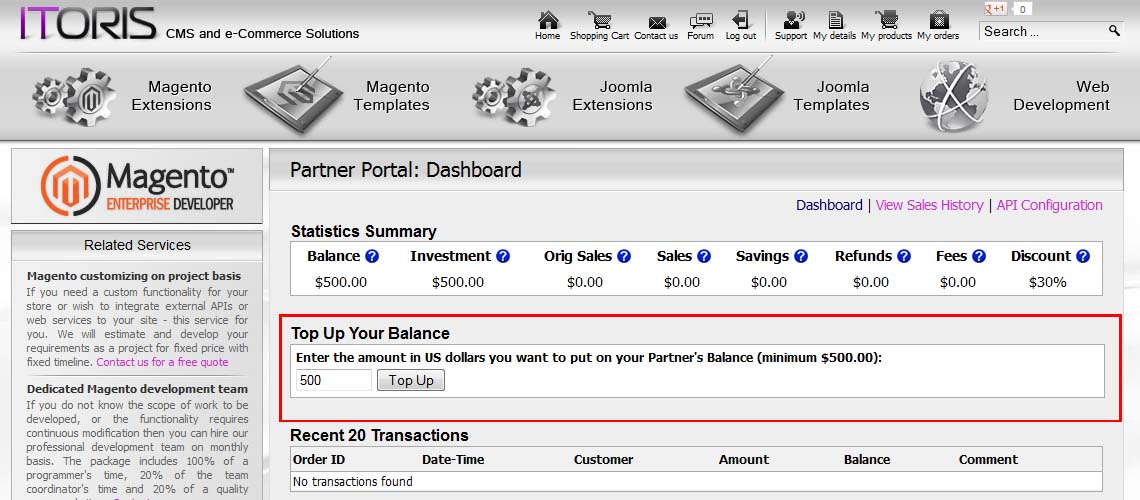Click the Statistics Summary heading
1140x500 pixels.
pyautogui.click(x=364, y=231)
